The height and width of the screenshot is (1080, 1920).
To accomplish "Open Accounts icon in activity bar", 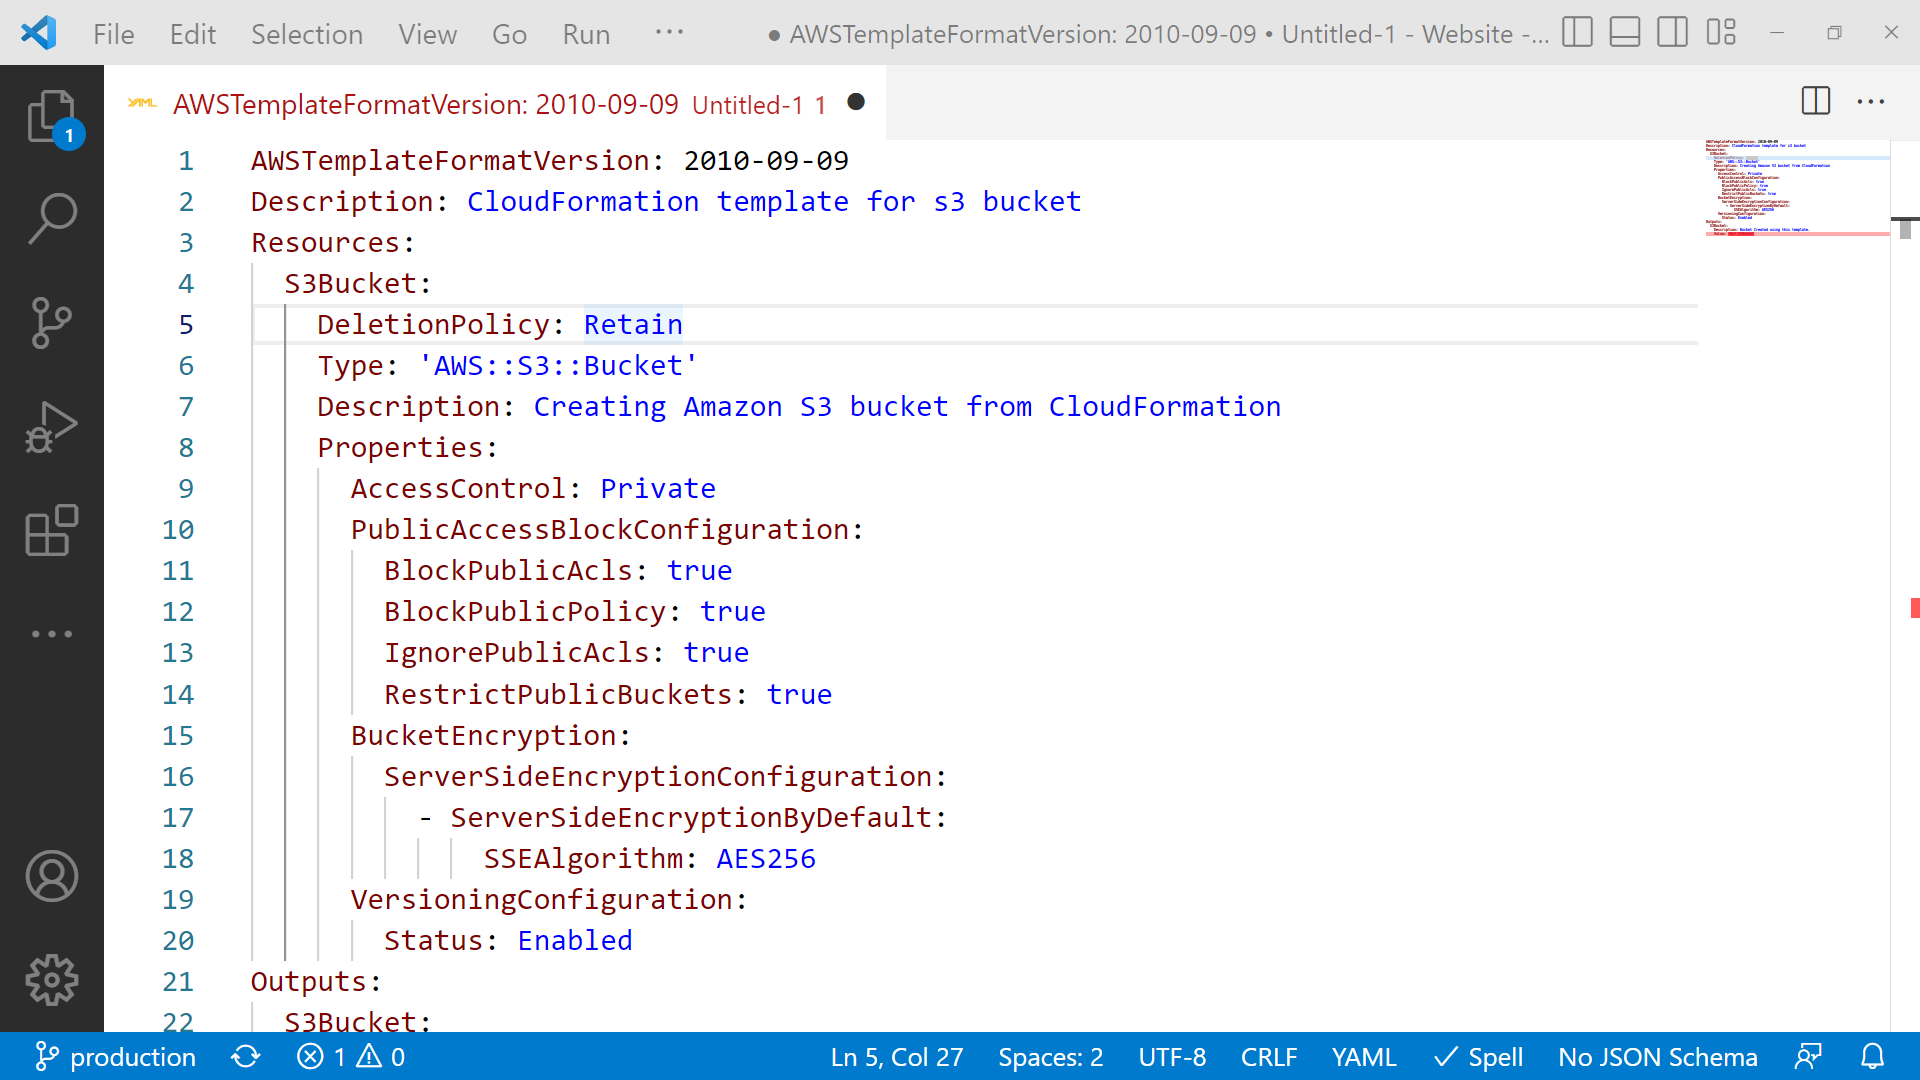I will tap(51, 876).
